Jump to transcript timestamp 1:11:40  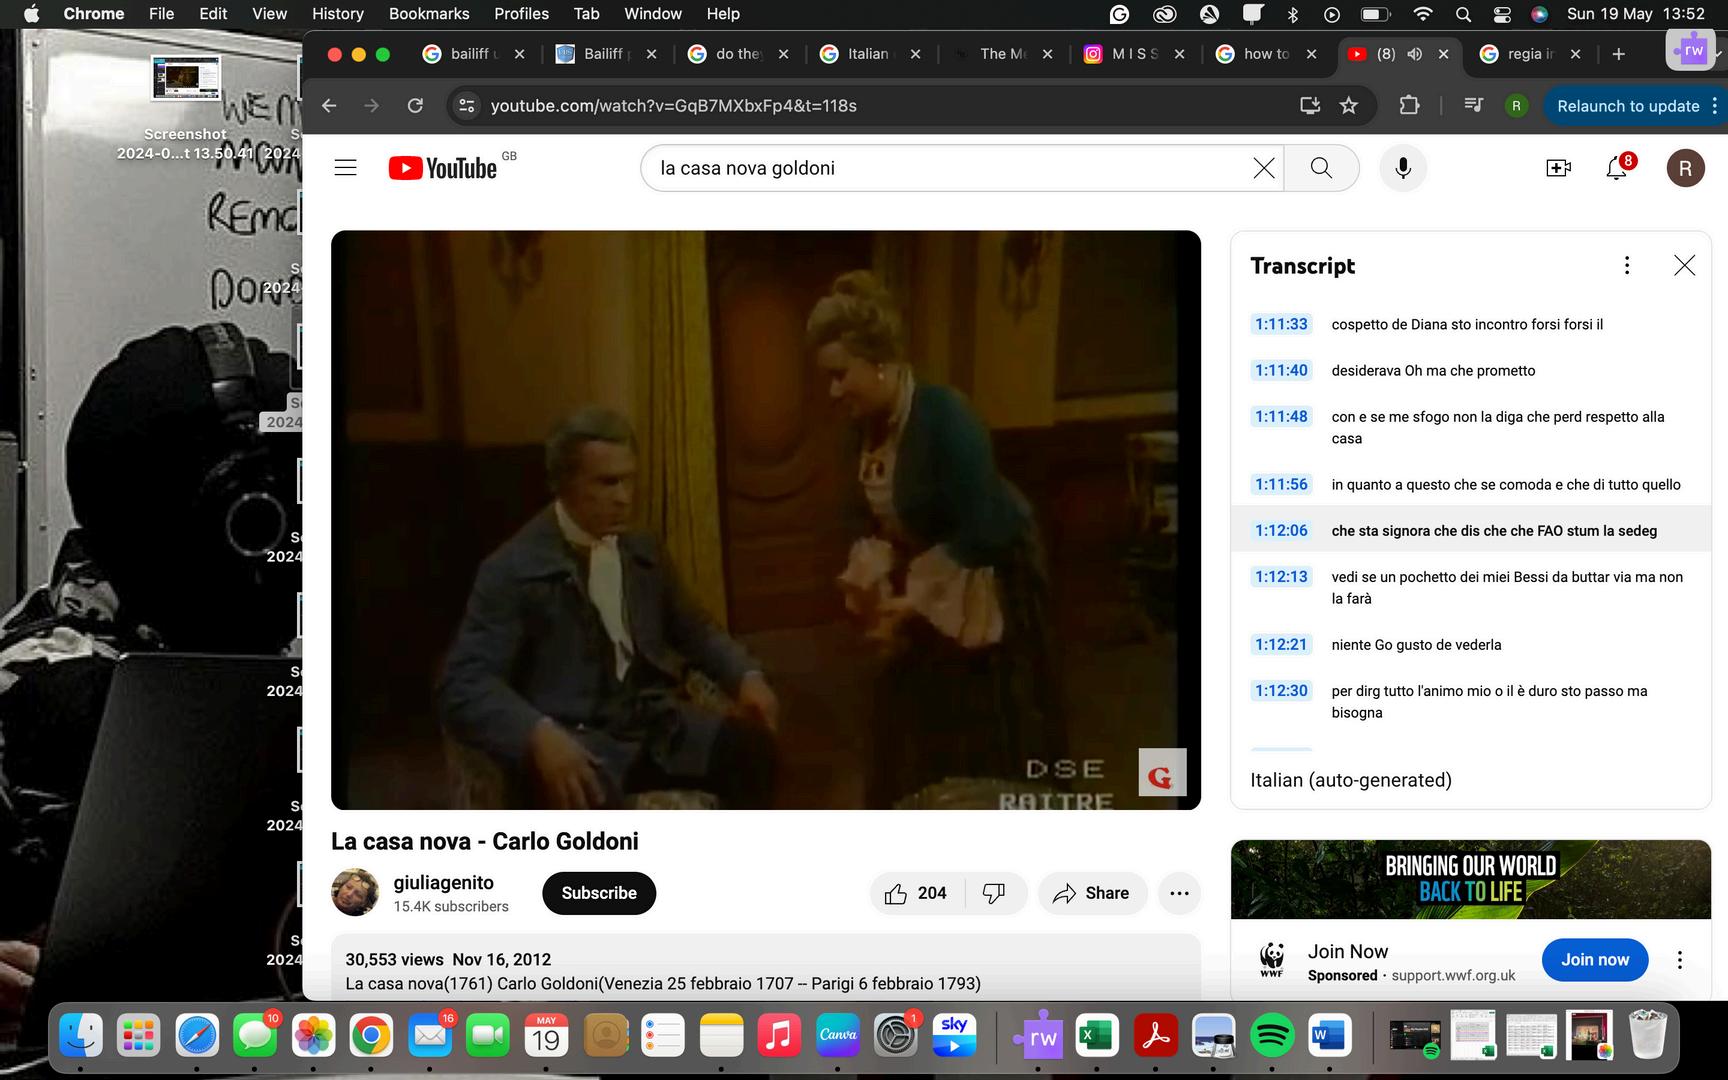(1281, 370)
